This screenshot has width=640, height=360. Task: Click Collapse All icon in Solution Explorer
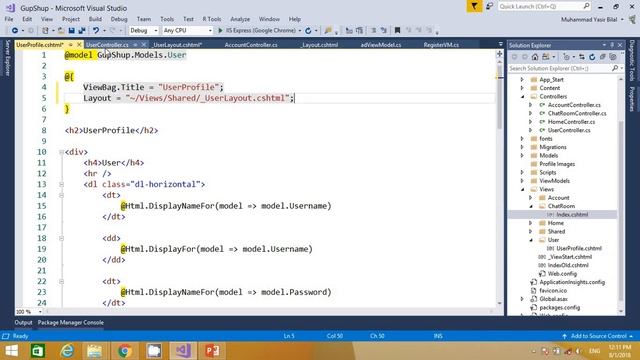[602, 57]
